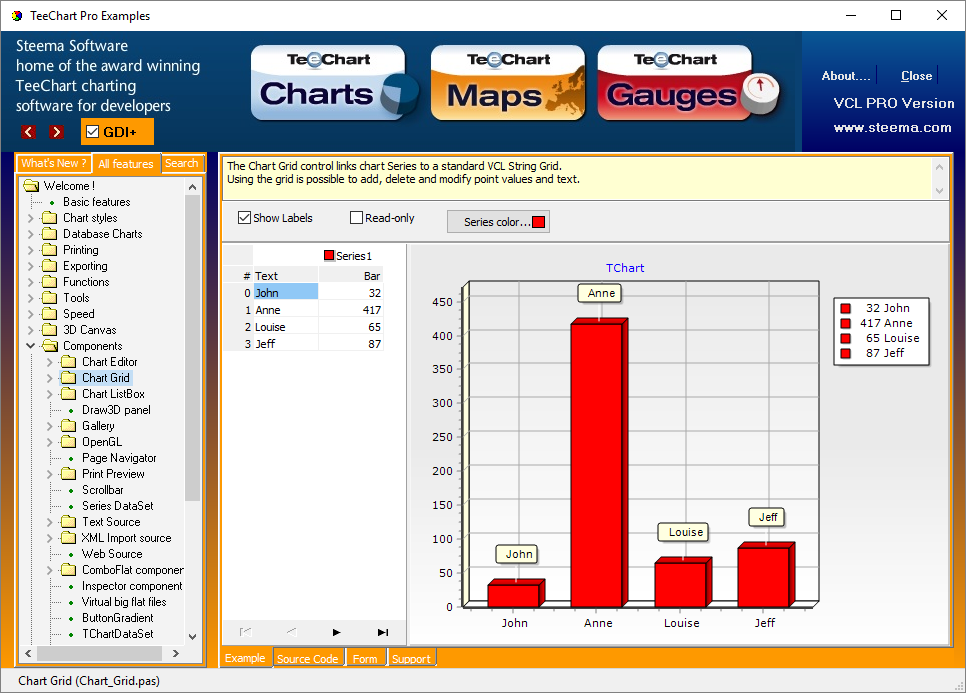This screenshot has height=693, width=966.
Task: Expand the Printing tree node
Action: 31,249
